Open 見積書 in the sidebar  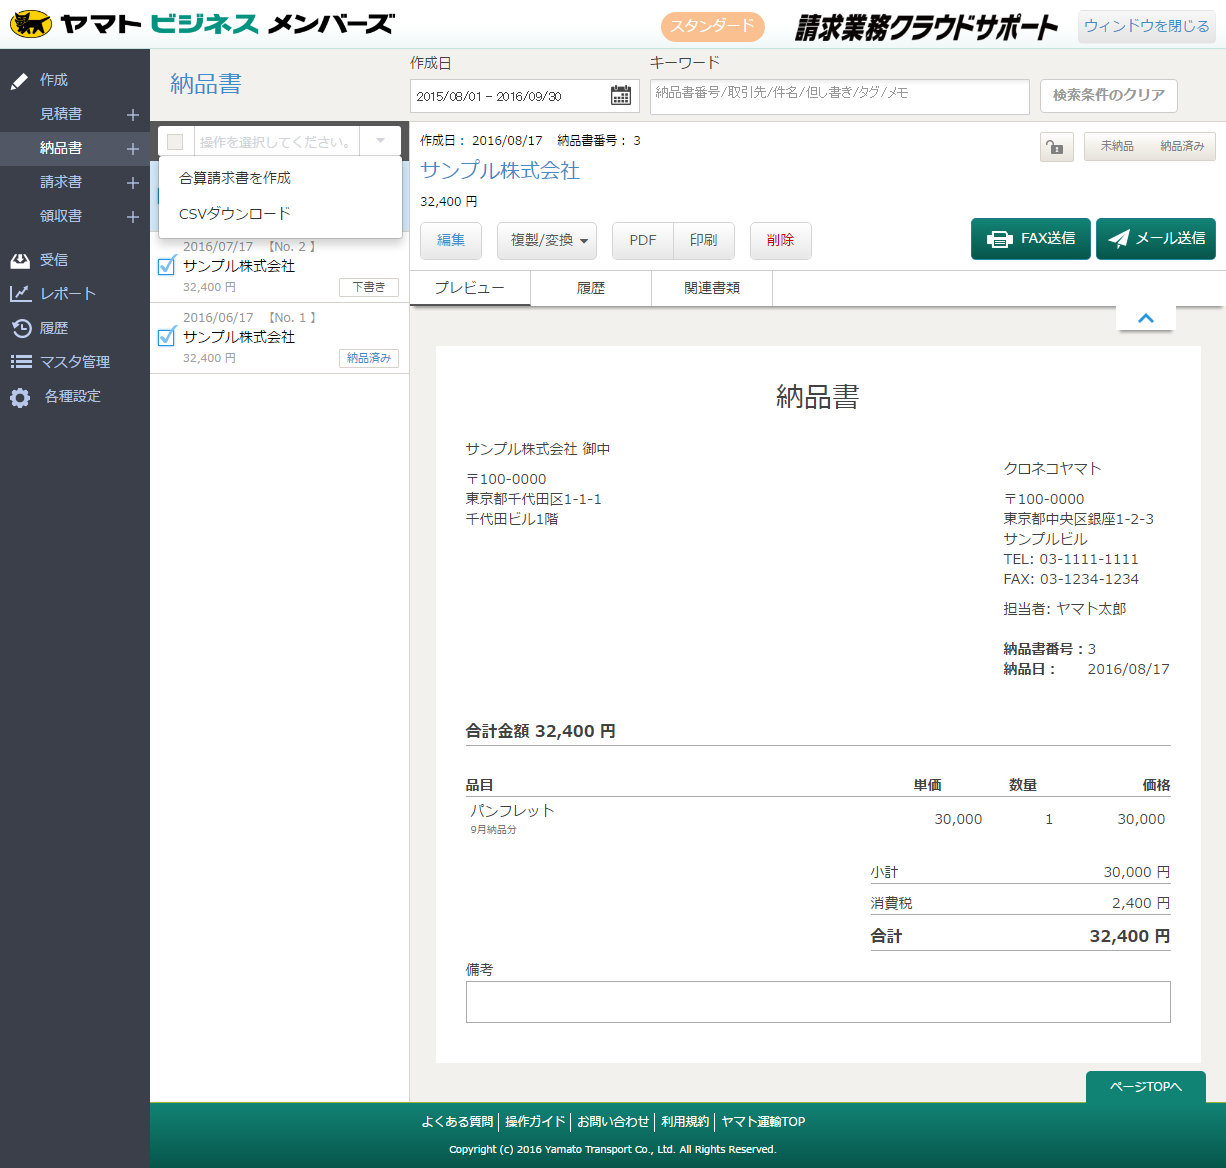(x=61, y=115)
